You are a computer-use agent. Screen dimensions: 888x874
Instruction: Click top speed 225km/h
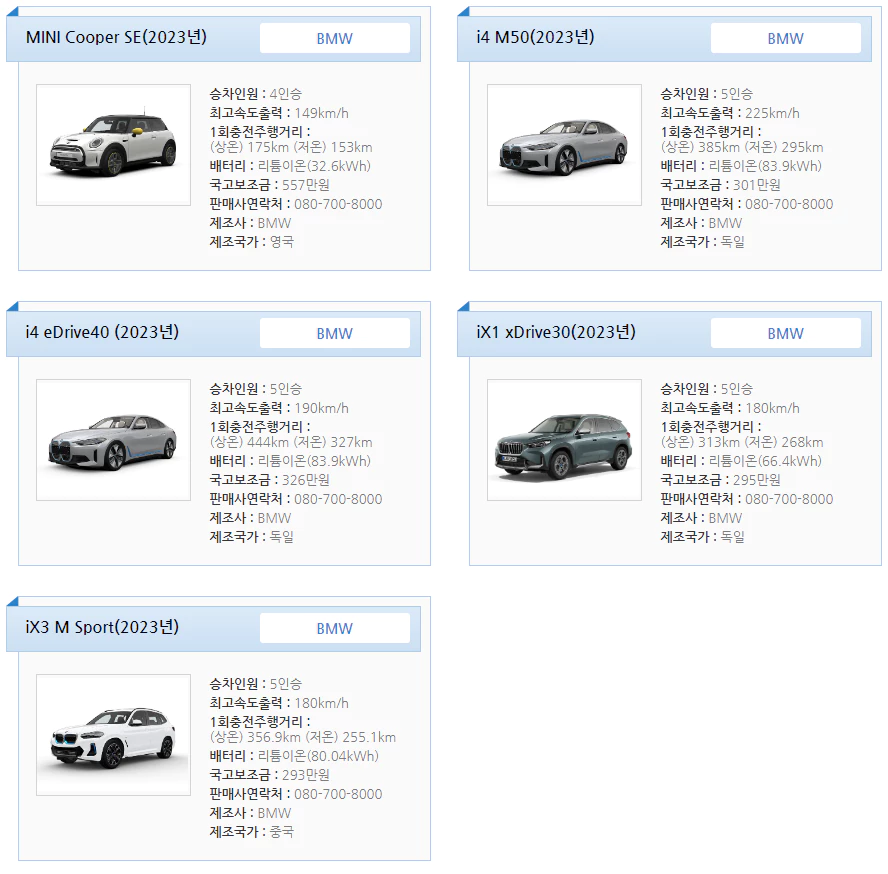pos(772,113)
